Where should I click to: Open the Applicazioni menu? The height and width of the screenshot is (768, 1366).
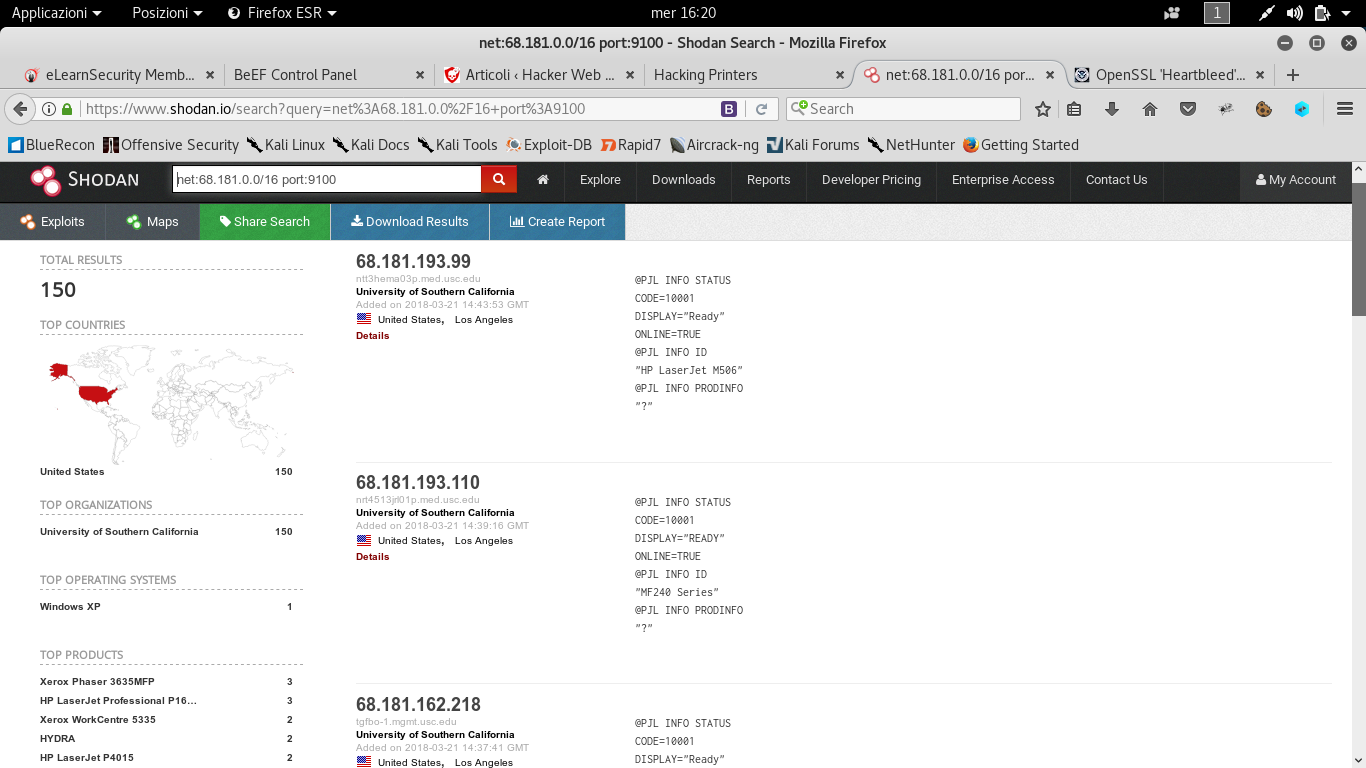[x=56, y=13]
